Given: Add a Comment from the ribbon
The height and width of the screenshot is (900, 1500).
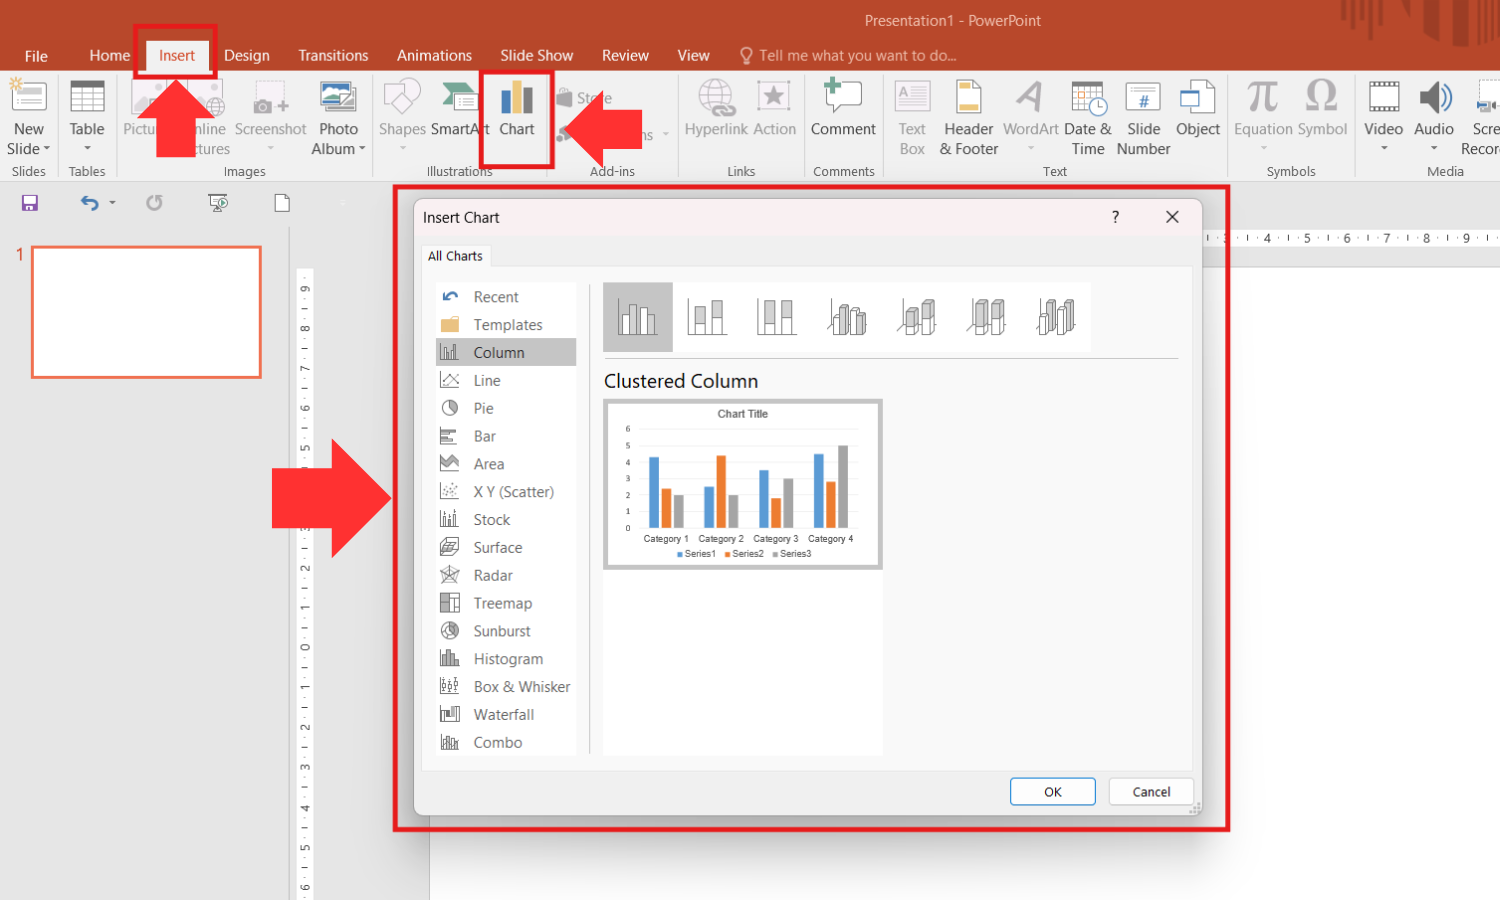Looking at the screenshot, I should point(843,109).
